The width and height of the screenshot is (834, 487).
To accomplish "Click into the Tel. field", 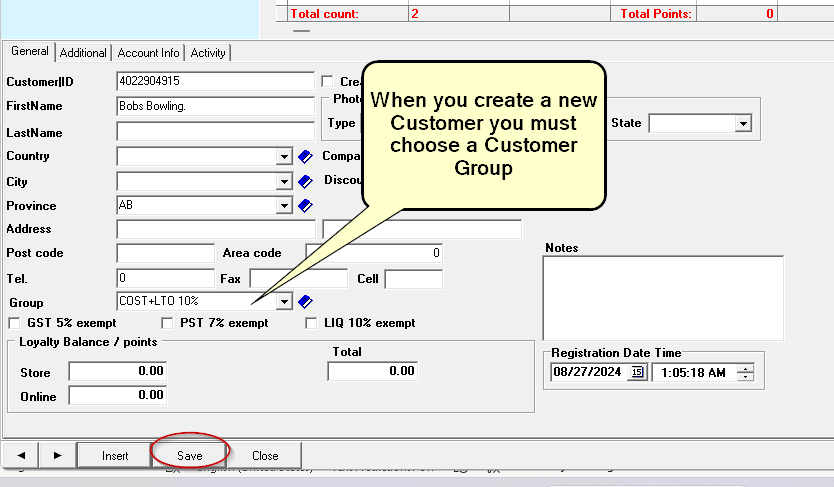I will (165, 279).
